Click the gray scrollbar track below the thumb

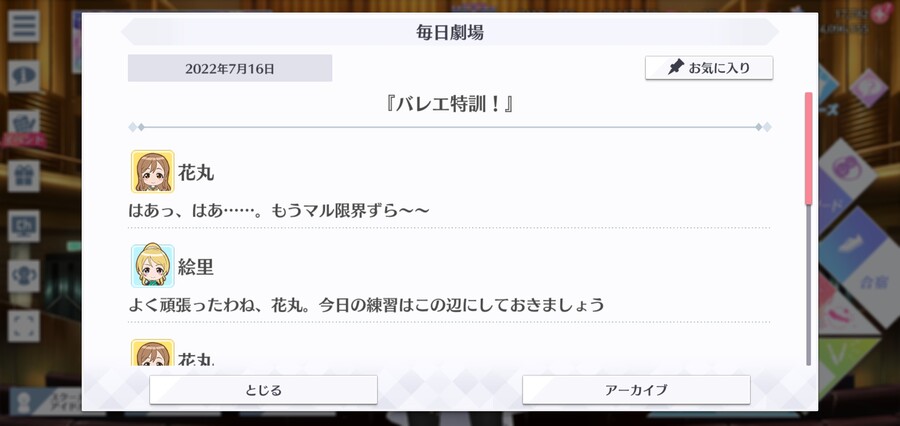(808, 285)
